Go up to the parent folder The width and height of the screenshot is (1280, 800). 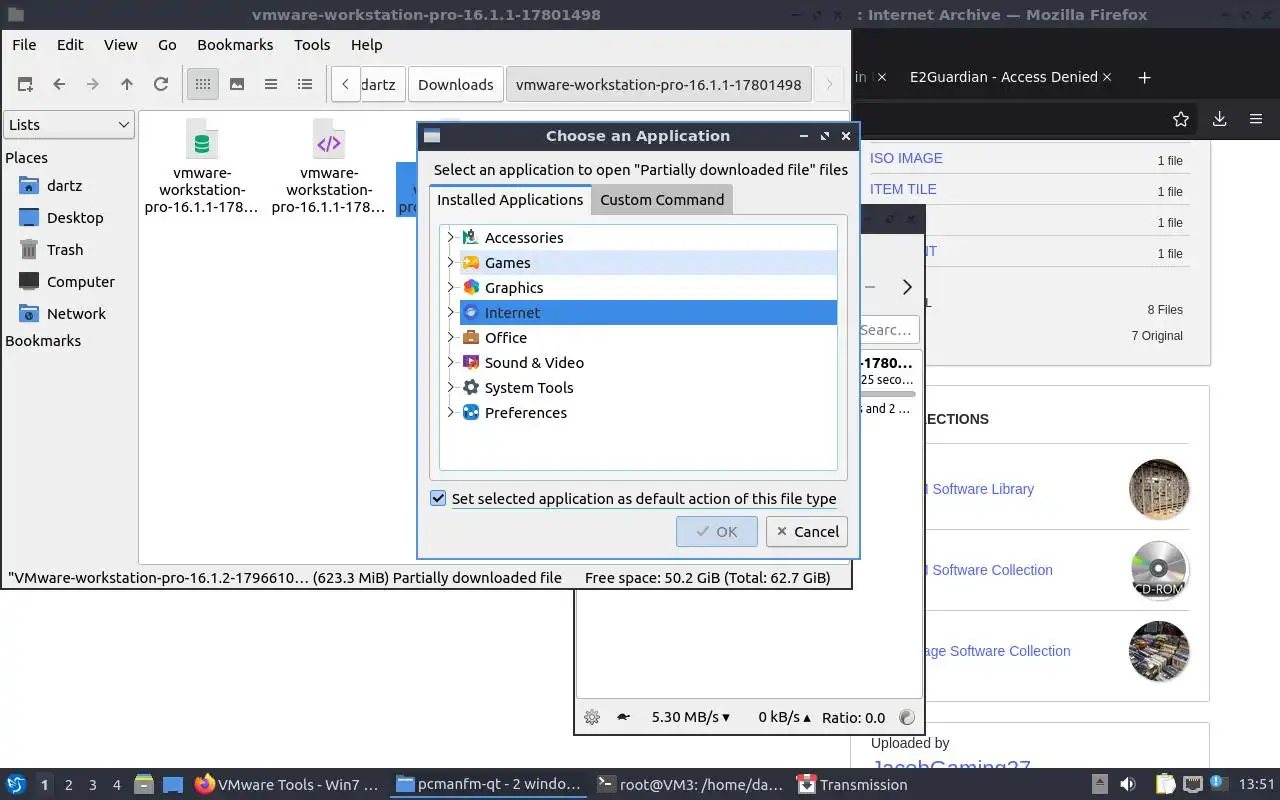pyautogui.click(x=127, y=84)
